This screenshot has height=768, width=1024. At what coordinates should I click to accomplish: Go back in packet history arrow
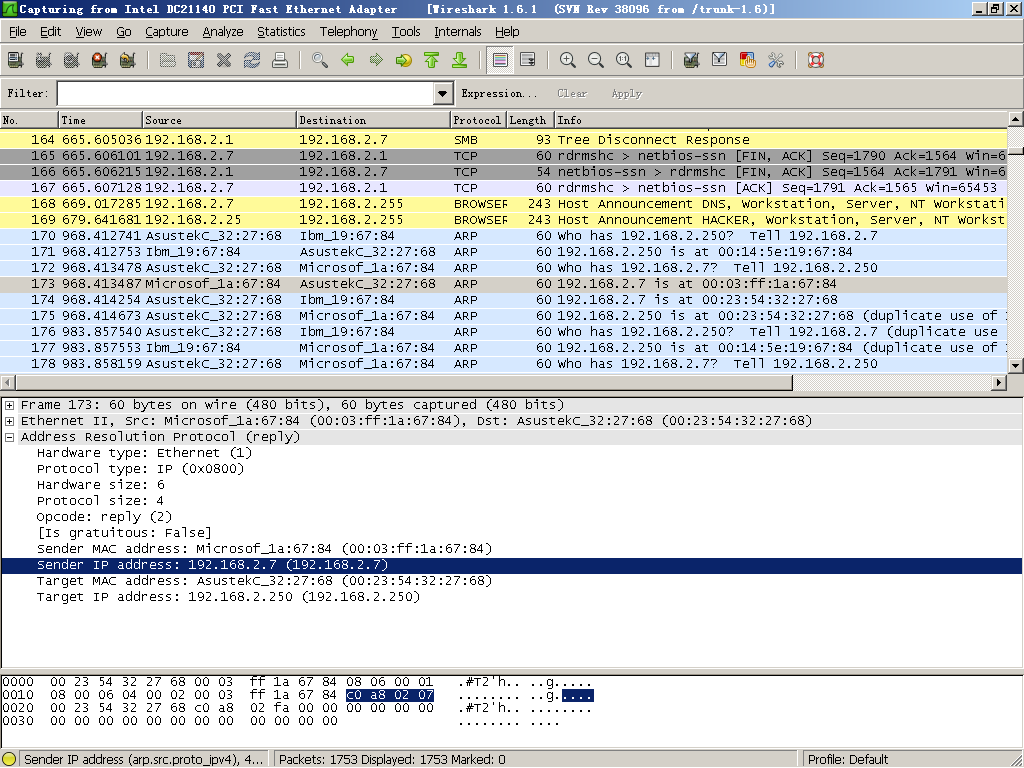pyautogui.click(x=348, y=61)
